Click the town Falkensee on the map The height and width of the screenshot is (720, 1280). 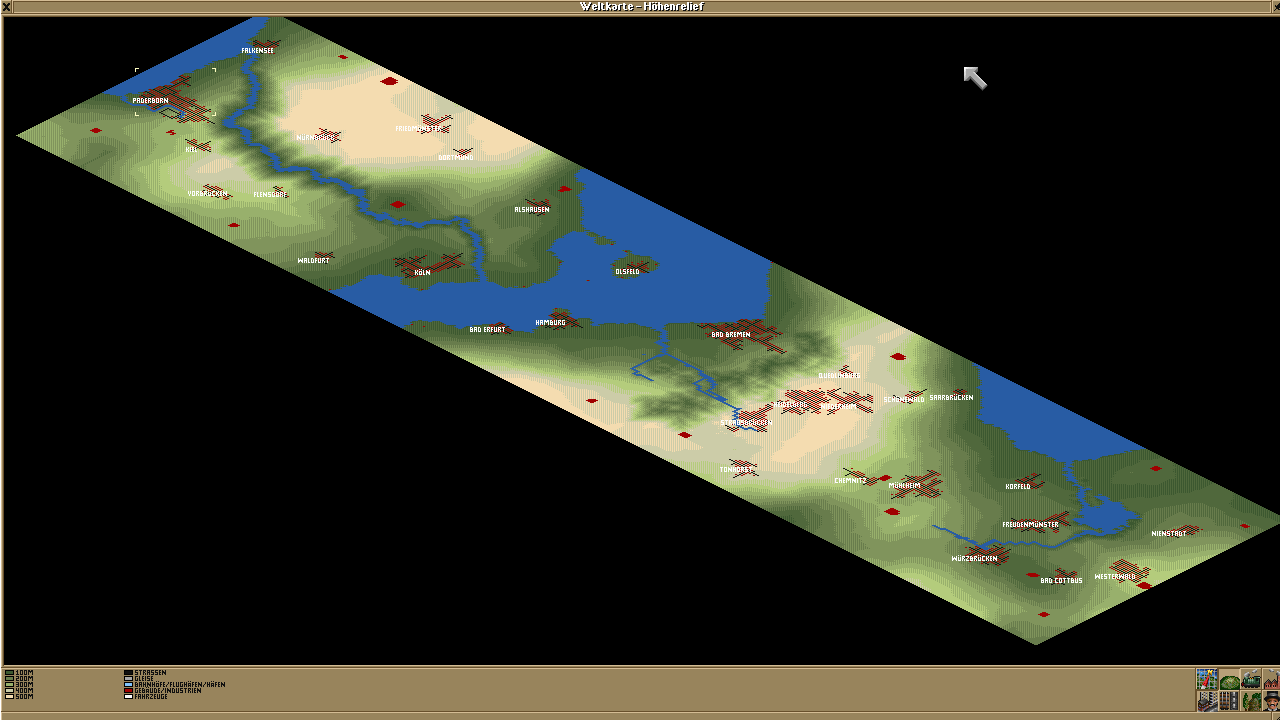[258, 50]
